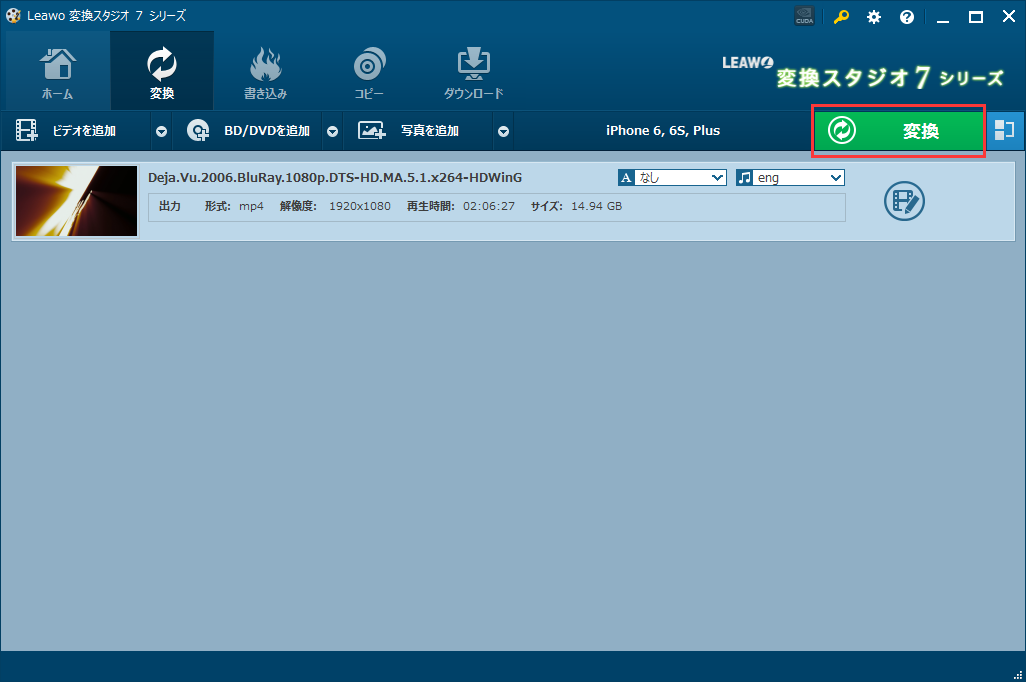Expand the BD/DVDを追加 dropdown arrow
Screen dimensions: 1026x682
[332, 131]
